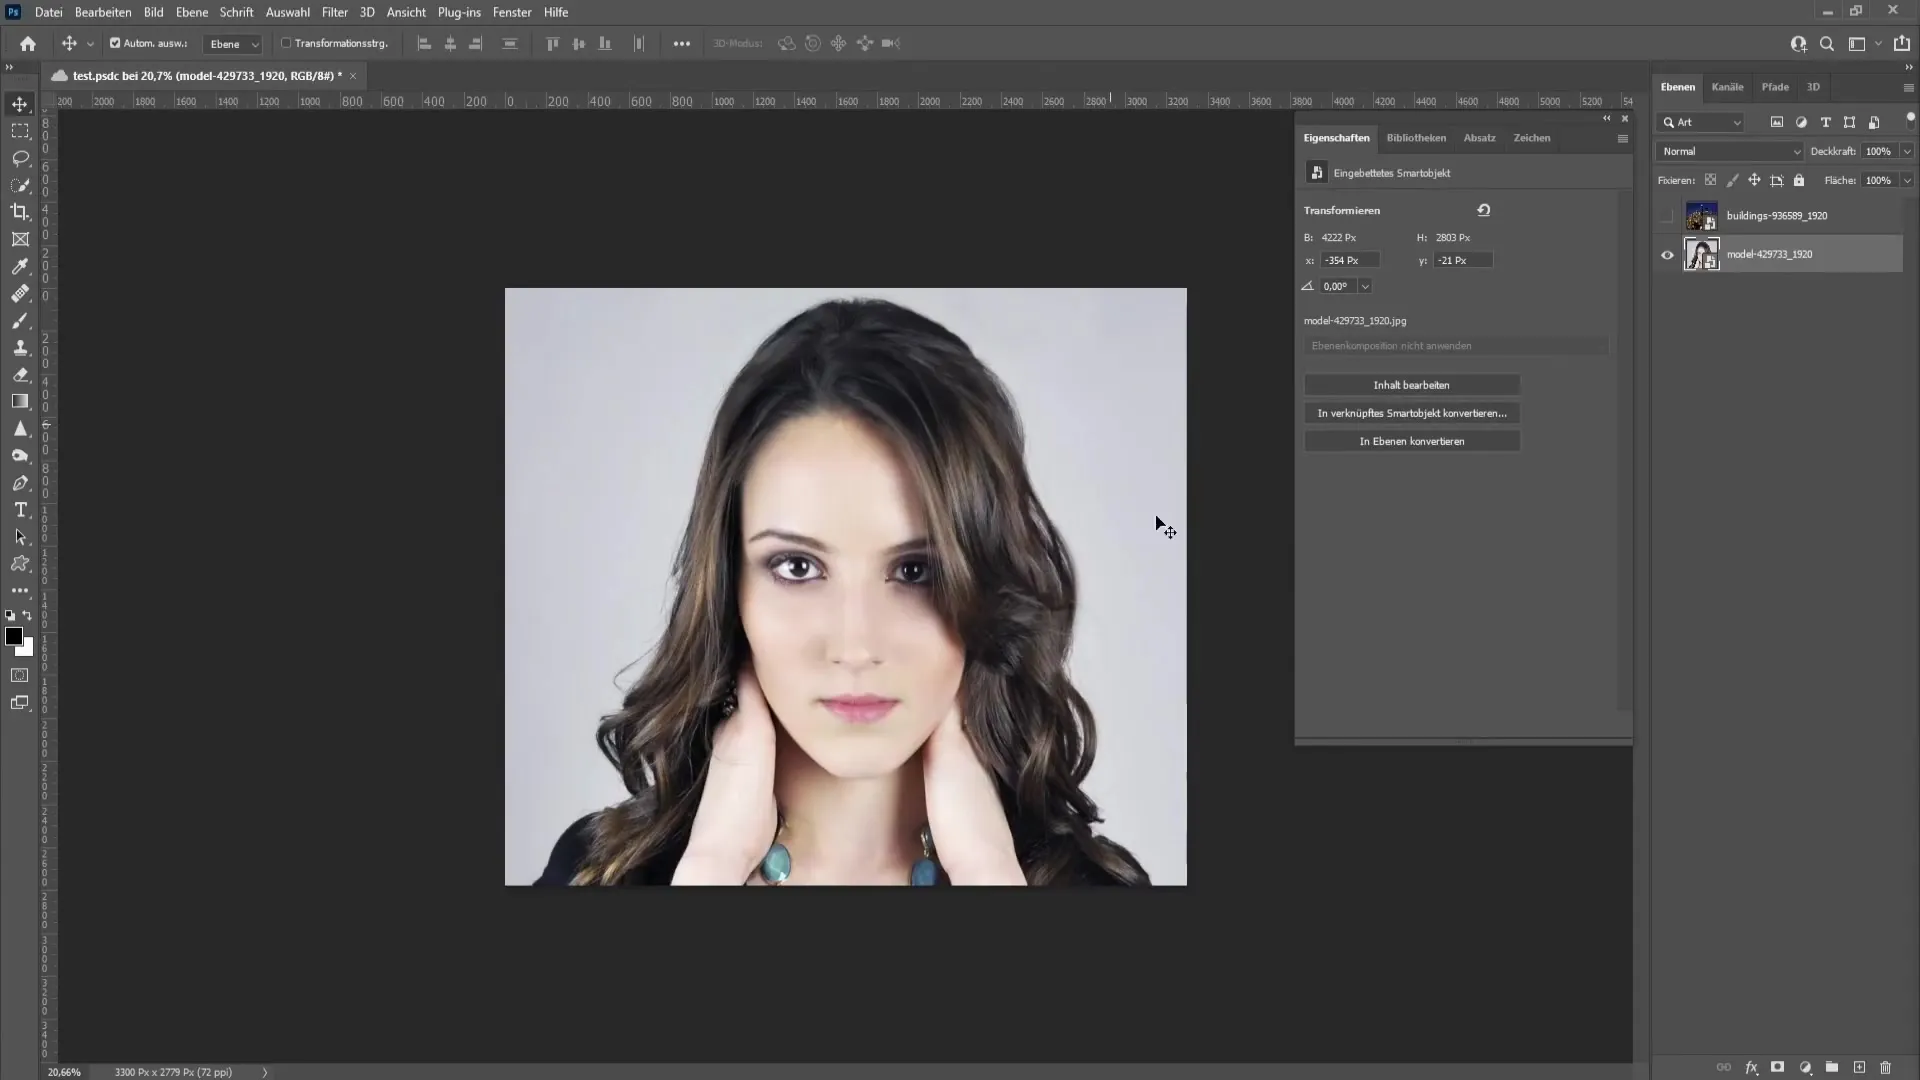Click the Lasso tool icon
Screen dimensions: 1920x1080
click(20, 157)
